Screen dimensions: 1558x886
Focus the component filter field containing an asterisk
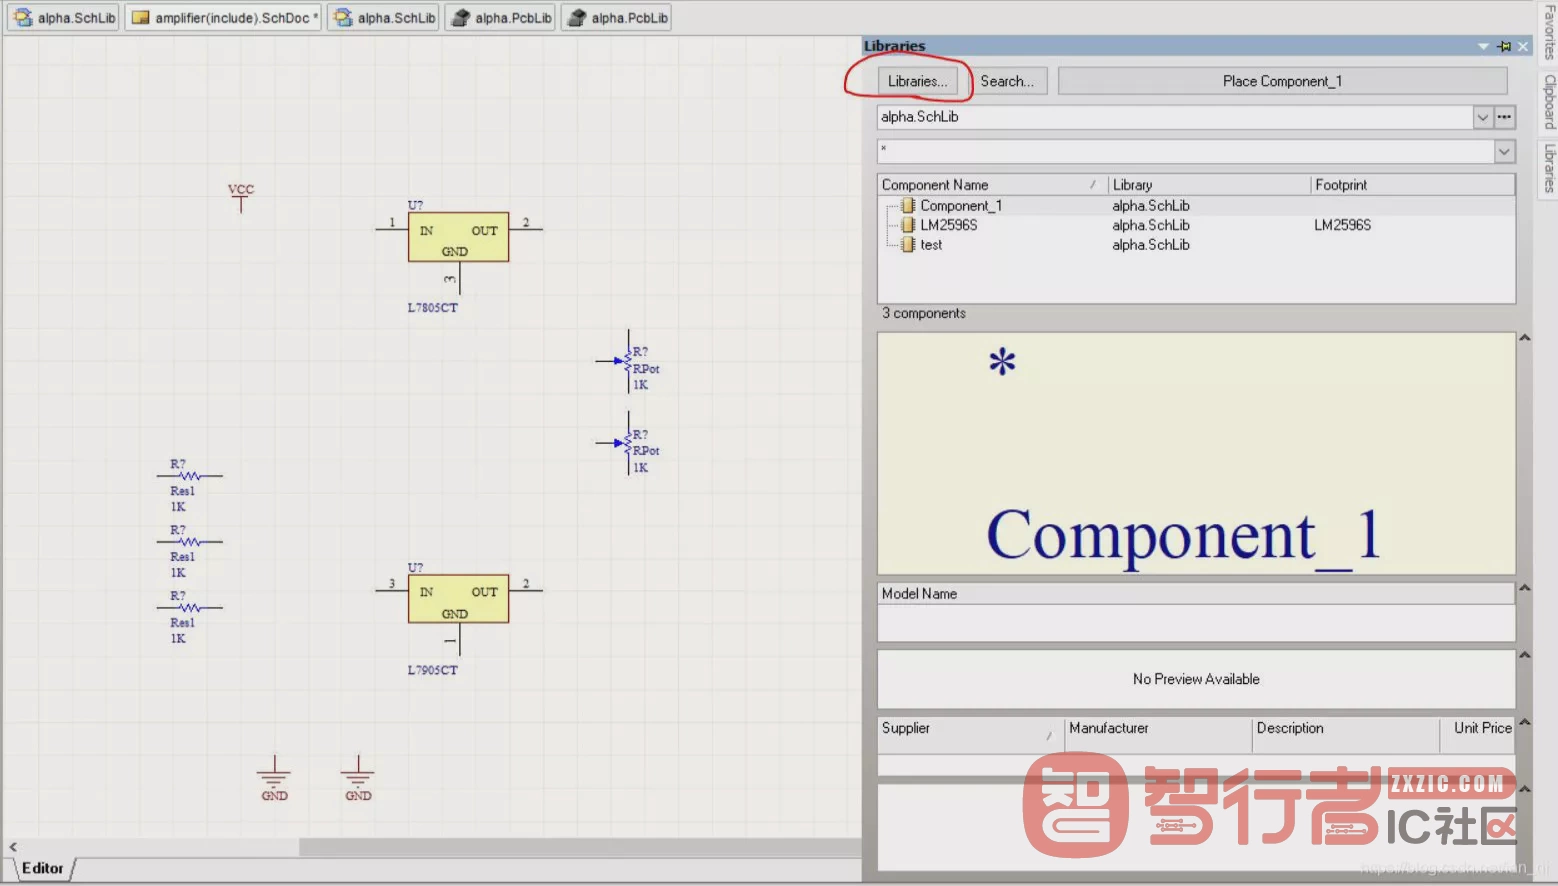tap(1185, 151)
